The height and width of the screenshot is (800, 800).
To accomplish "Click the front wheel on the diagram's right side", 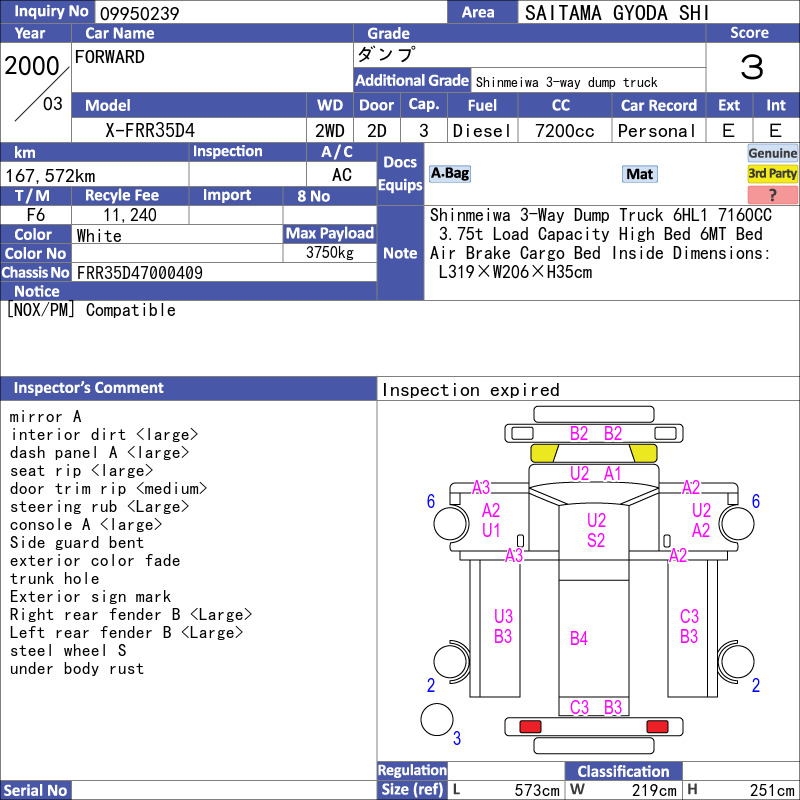I will coord(737,523).
